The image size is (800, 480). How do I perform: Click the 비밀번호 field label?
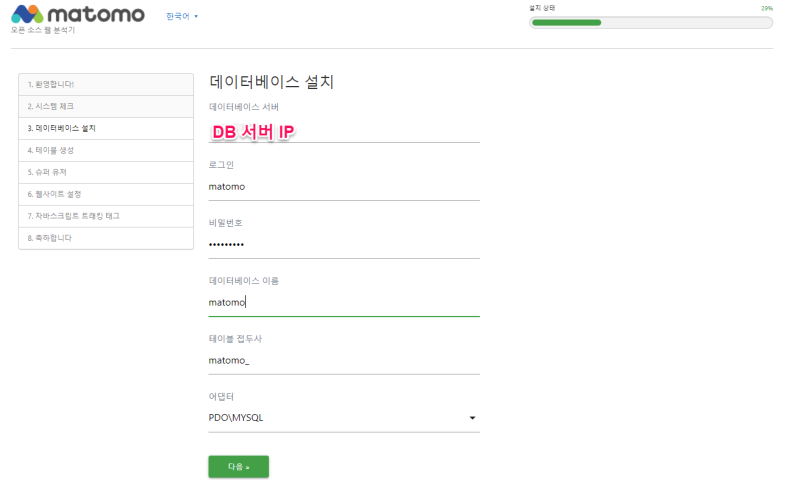[x=226, y=223]
